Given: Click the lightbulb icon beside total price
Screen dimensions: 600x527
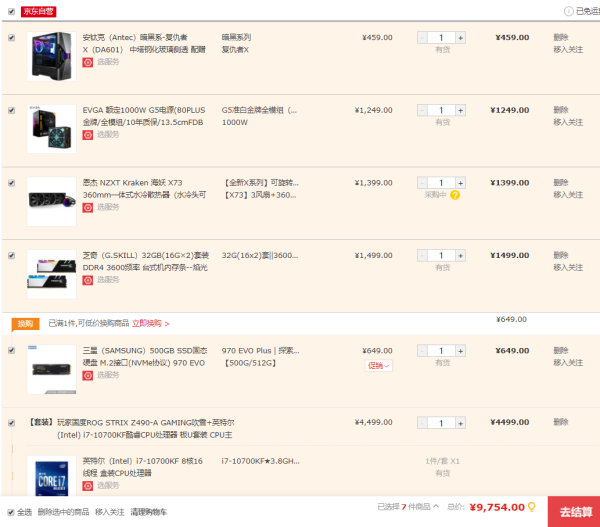Looking at the screenshot, I should pos(532,507).
